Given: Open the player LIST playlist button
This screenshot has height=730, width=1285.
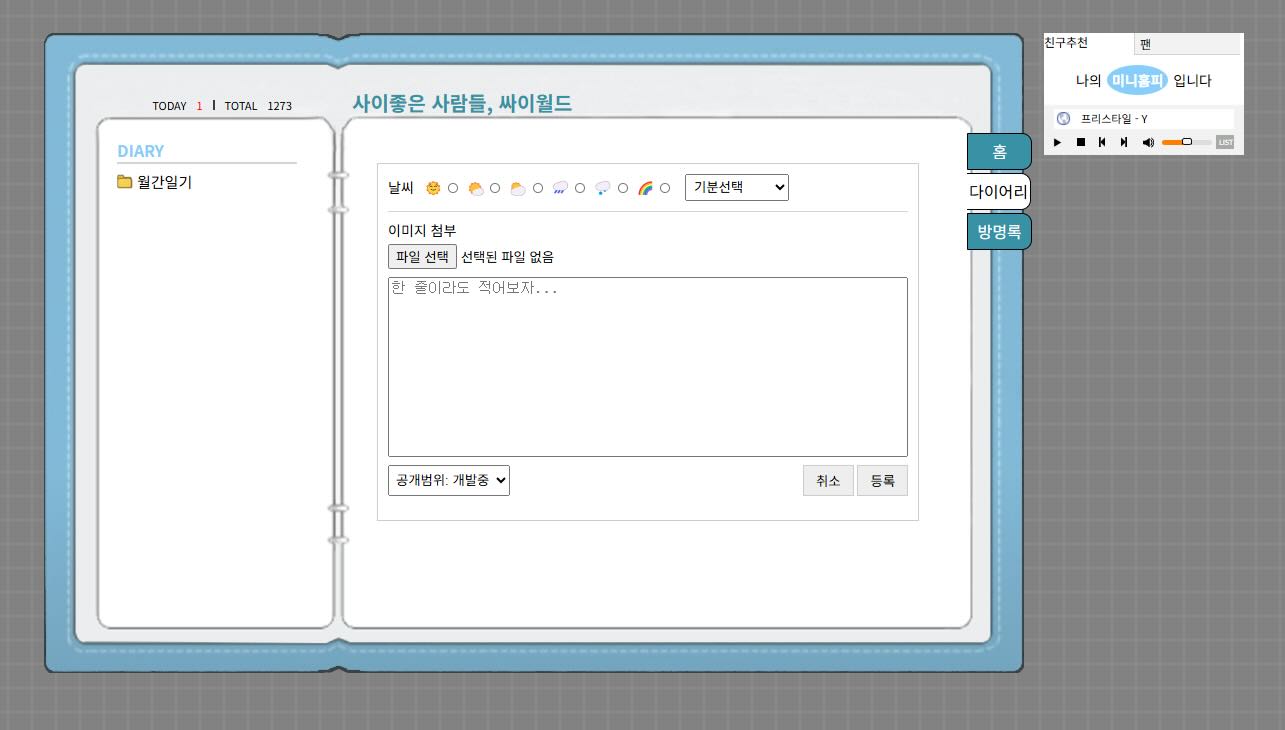Looking at the screenshot, I should pos(1225,142).
